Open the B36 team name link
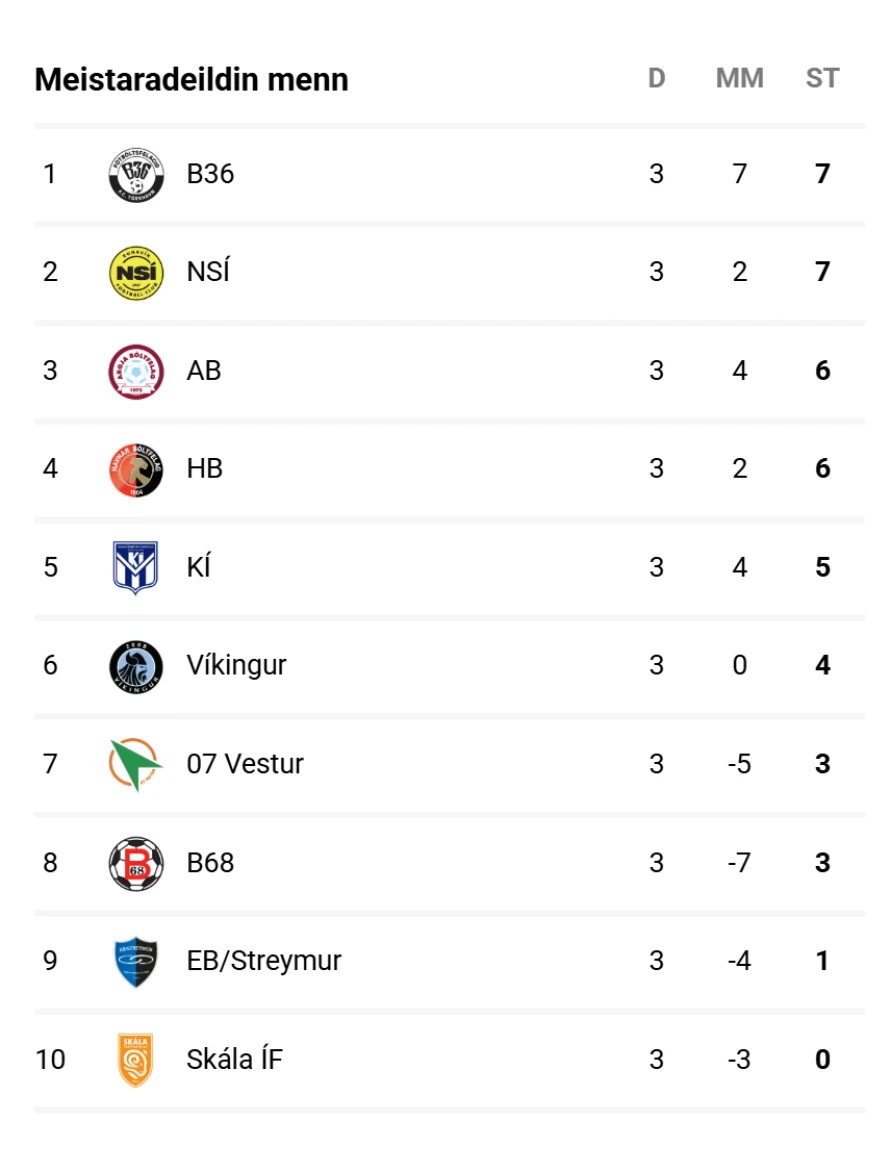Screen dimensions: 890x1172 point(210,175)
